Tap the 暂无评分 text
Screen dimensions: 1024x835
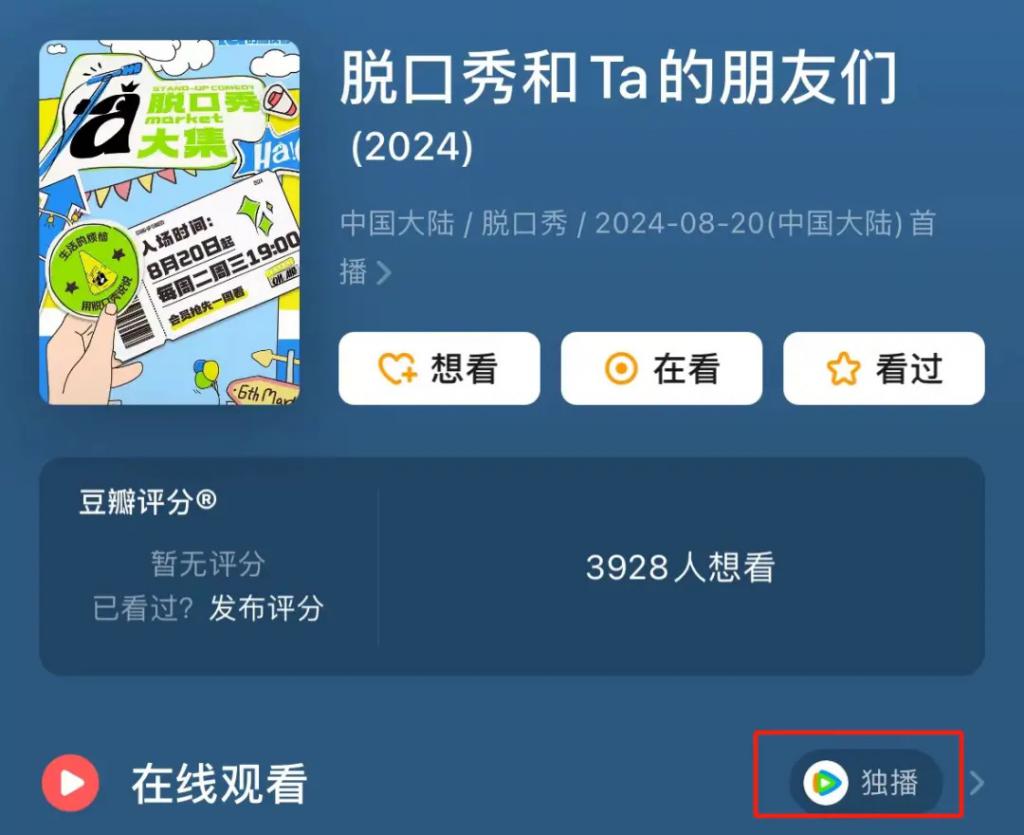[x=208, y=563]
